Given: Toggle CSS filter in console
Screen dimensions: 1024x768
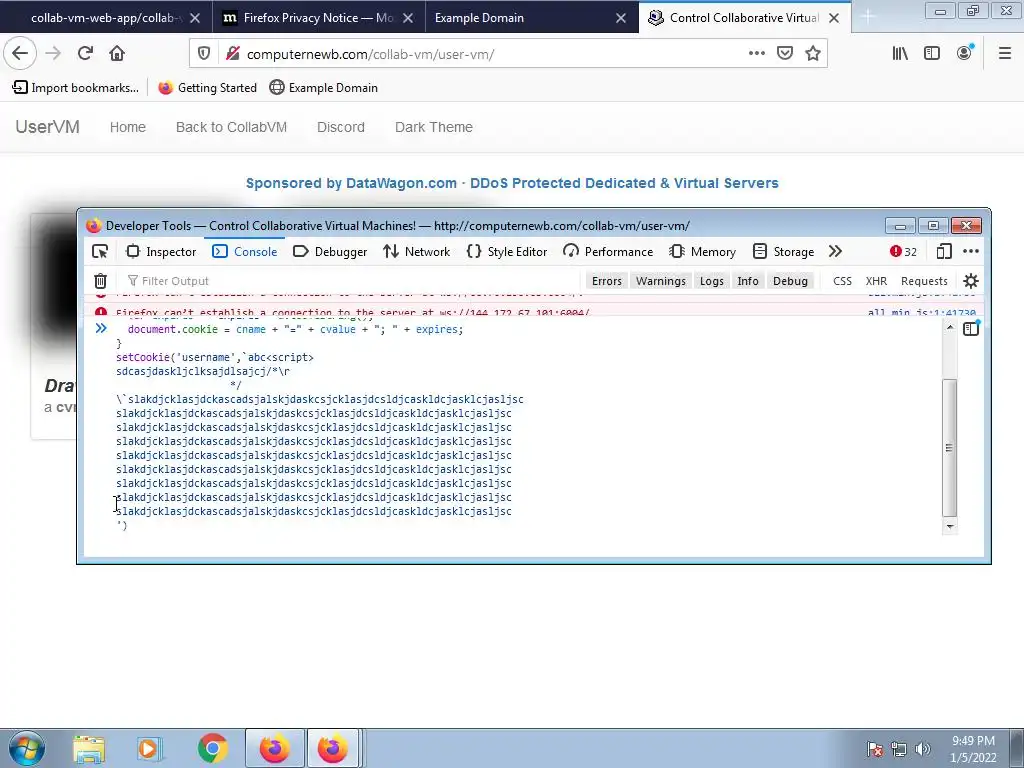Looking at the screenshot, I should [842, 281].
